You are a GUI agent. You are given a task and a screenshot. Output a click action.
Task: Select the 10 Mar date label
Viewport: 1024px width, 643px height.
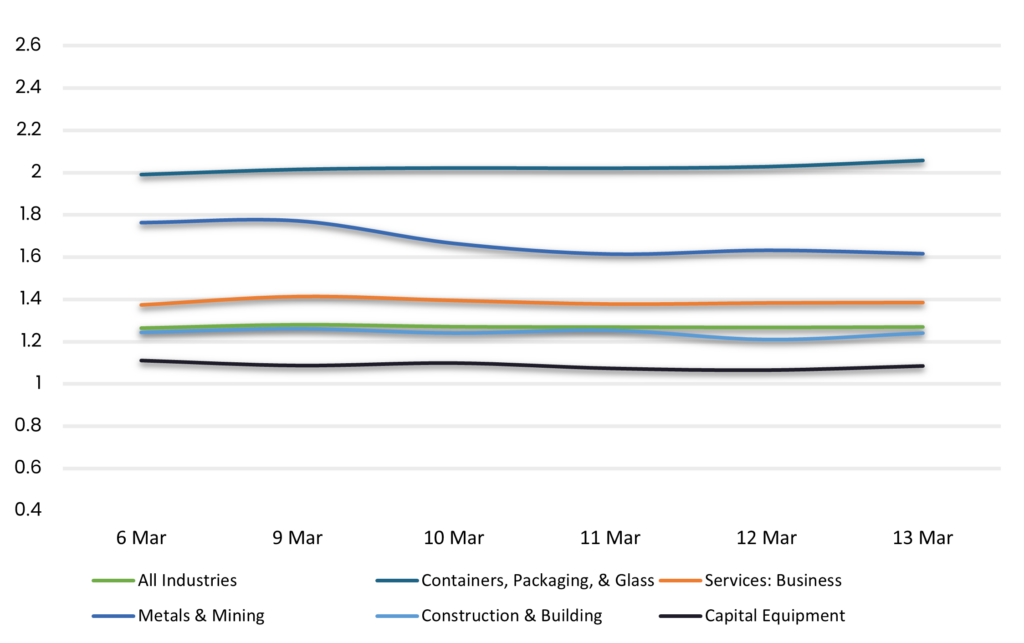pyautogui.click(x=453, y=538)
